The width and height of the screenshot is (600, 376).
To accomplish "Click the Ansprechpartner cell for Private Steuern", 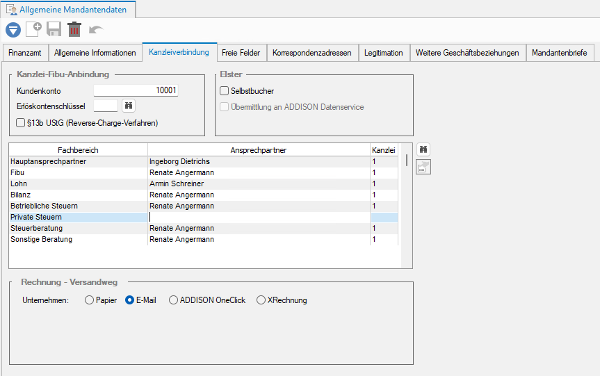I will pyautogui.click(x=259, y=217).
